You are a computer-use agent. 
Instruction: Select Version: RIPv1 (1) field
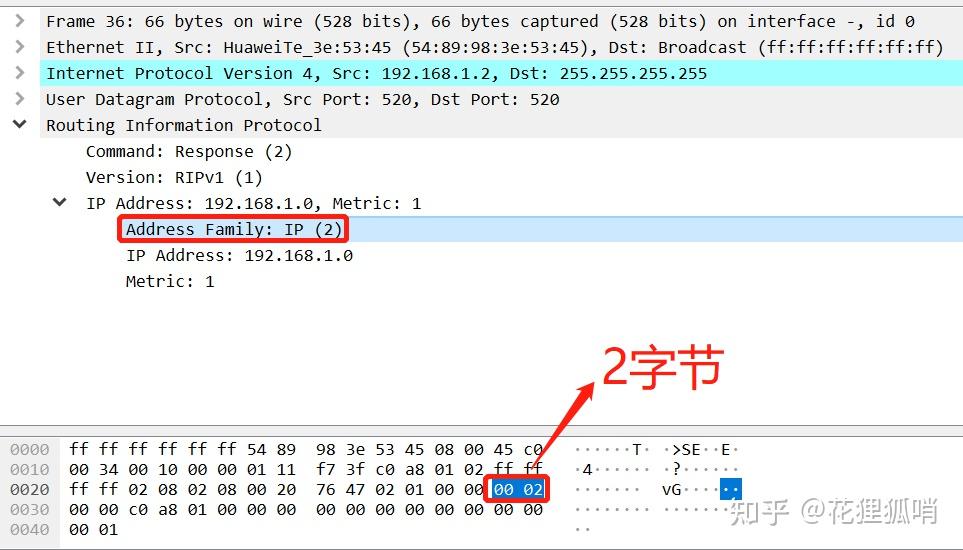click(174, 177)
